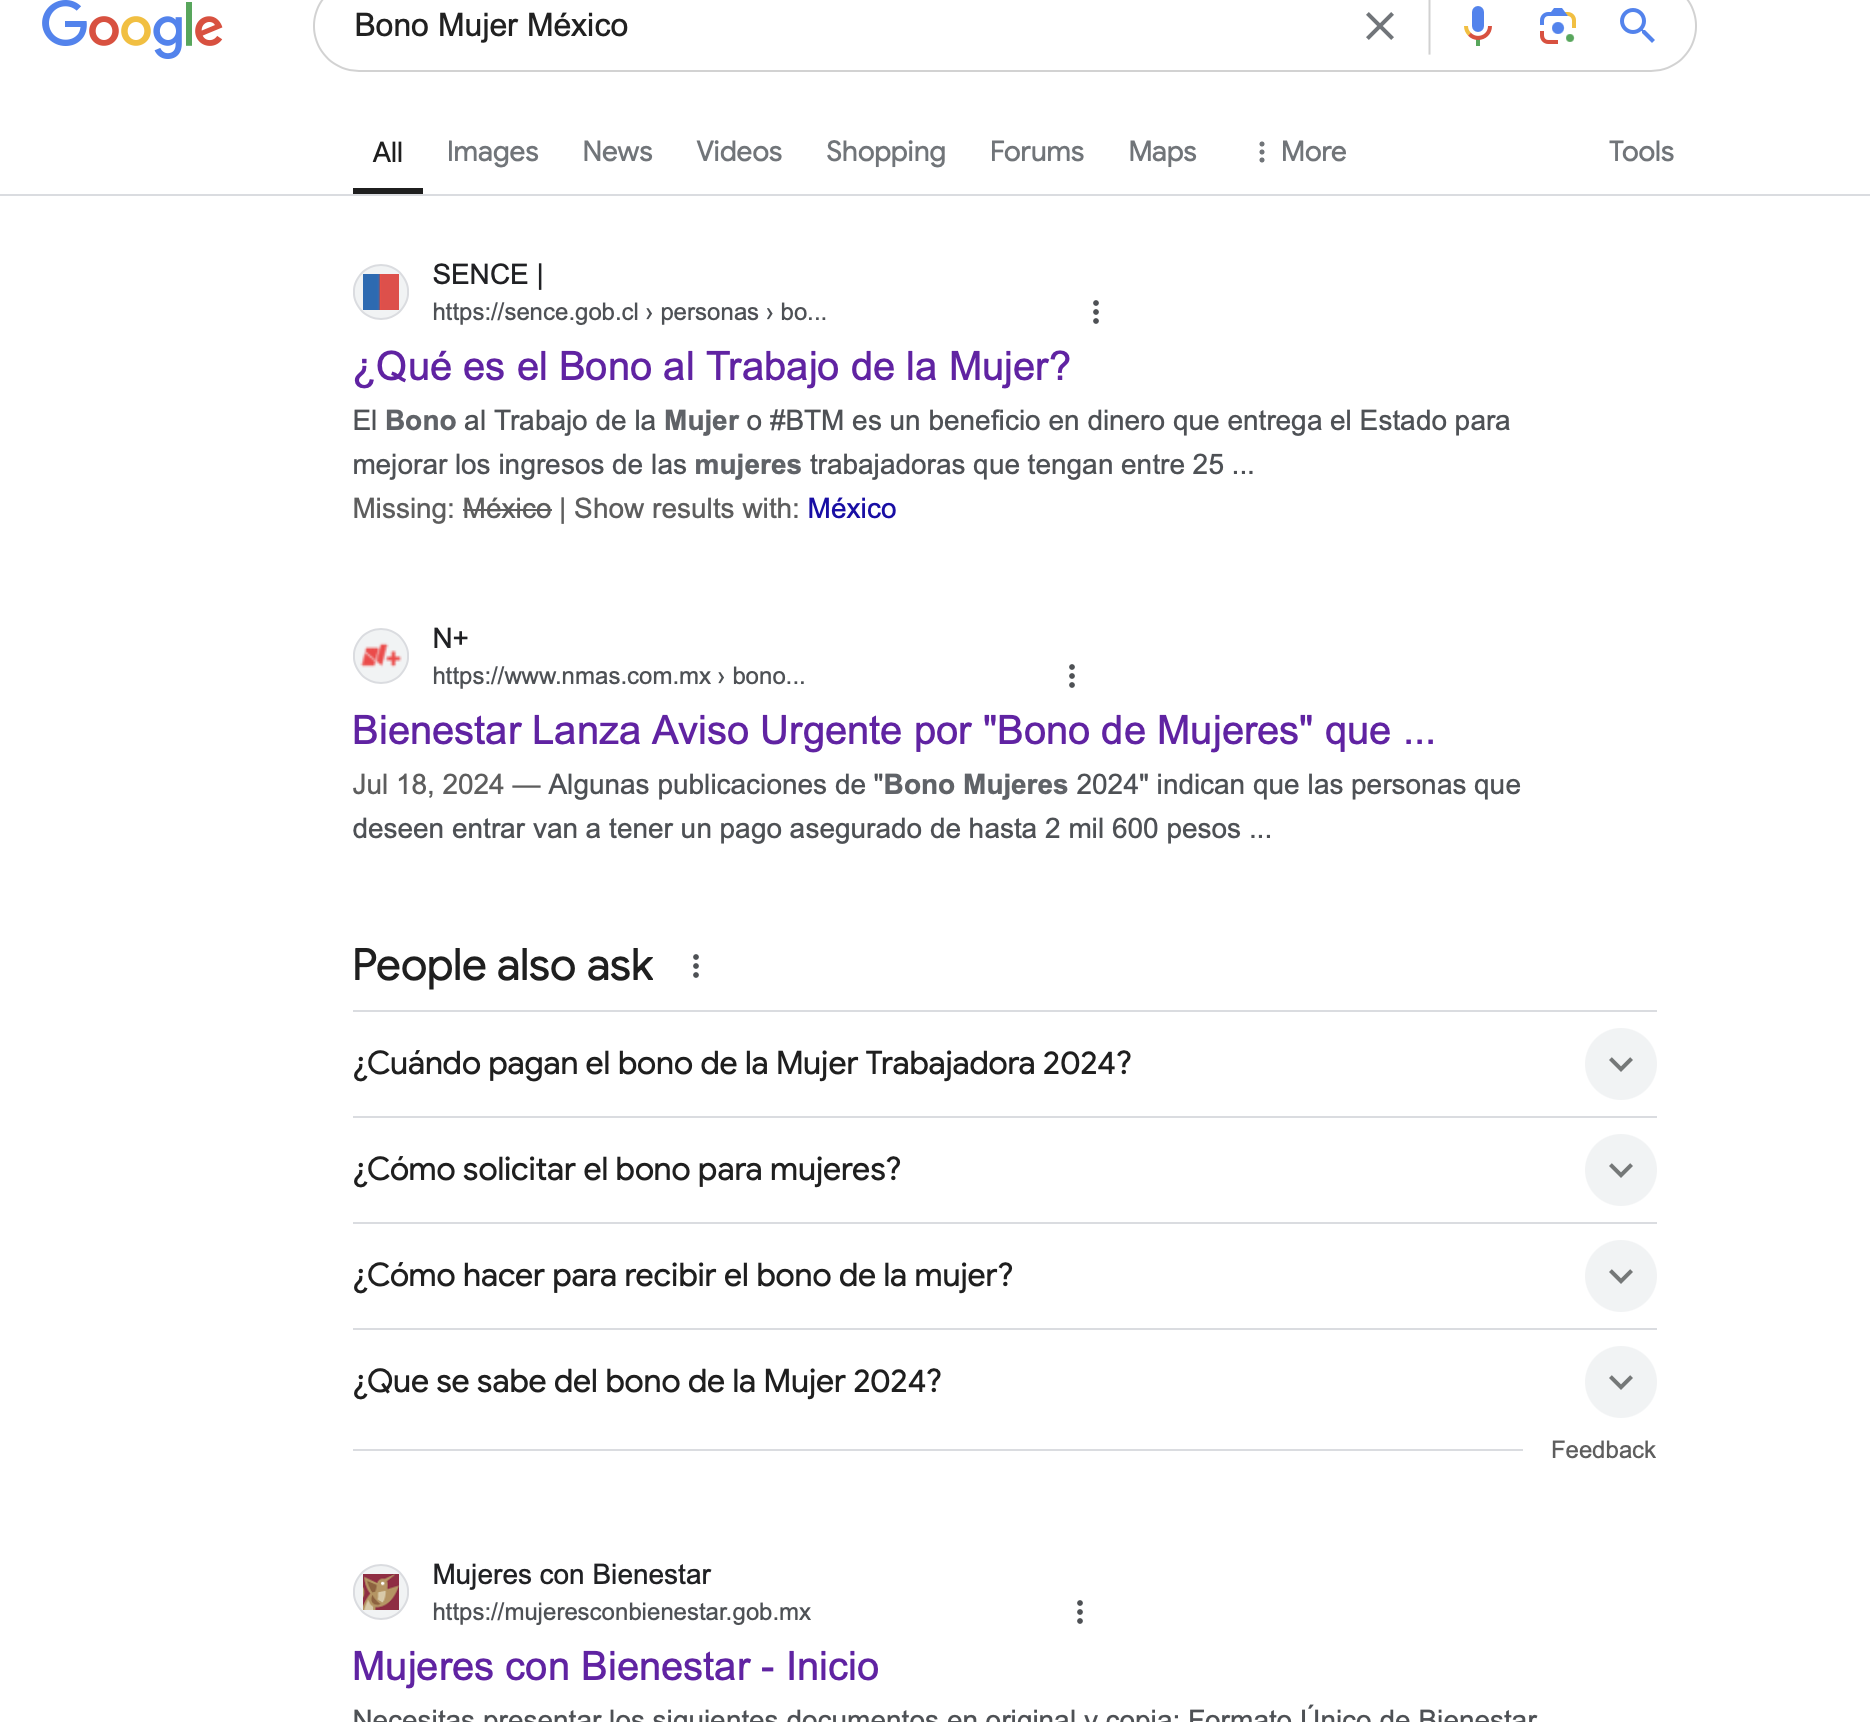
Task: Open "¿Qué es el Bono al Trabajo" link
Action: [x=711, y=367]
